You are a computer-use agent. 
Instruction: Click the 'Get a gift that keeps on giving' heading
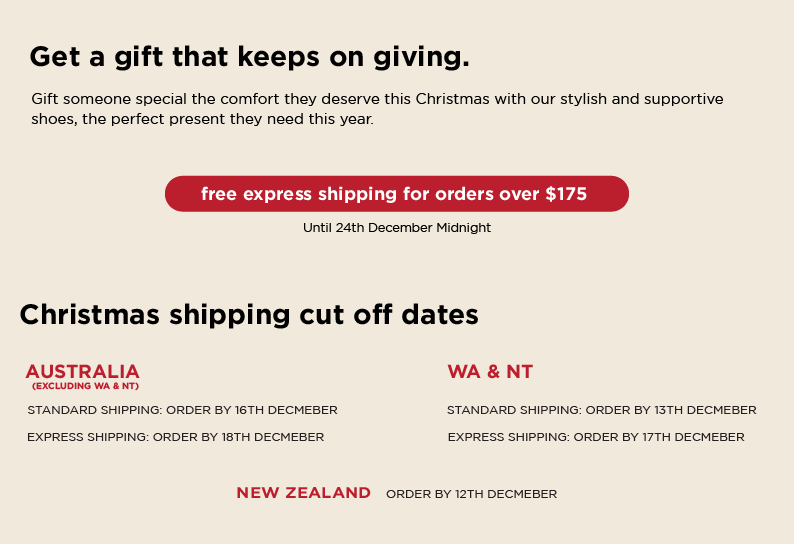coord(250,57)
